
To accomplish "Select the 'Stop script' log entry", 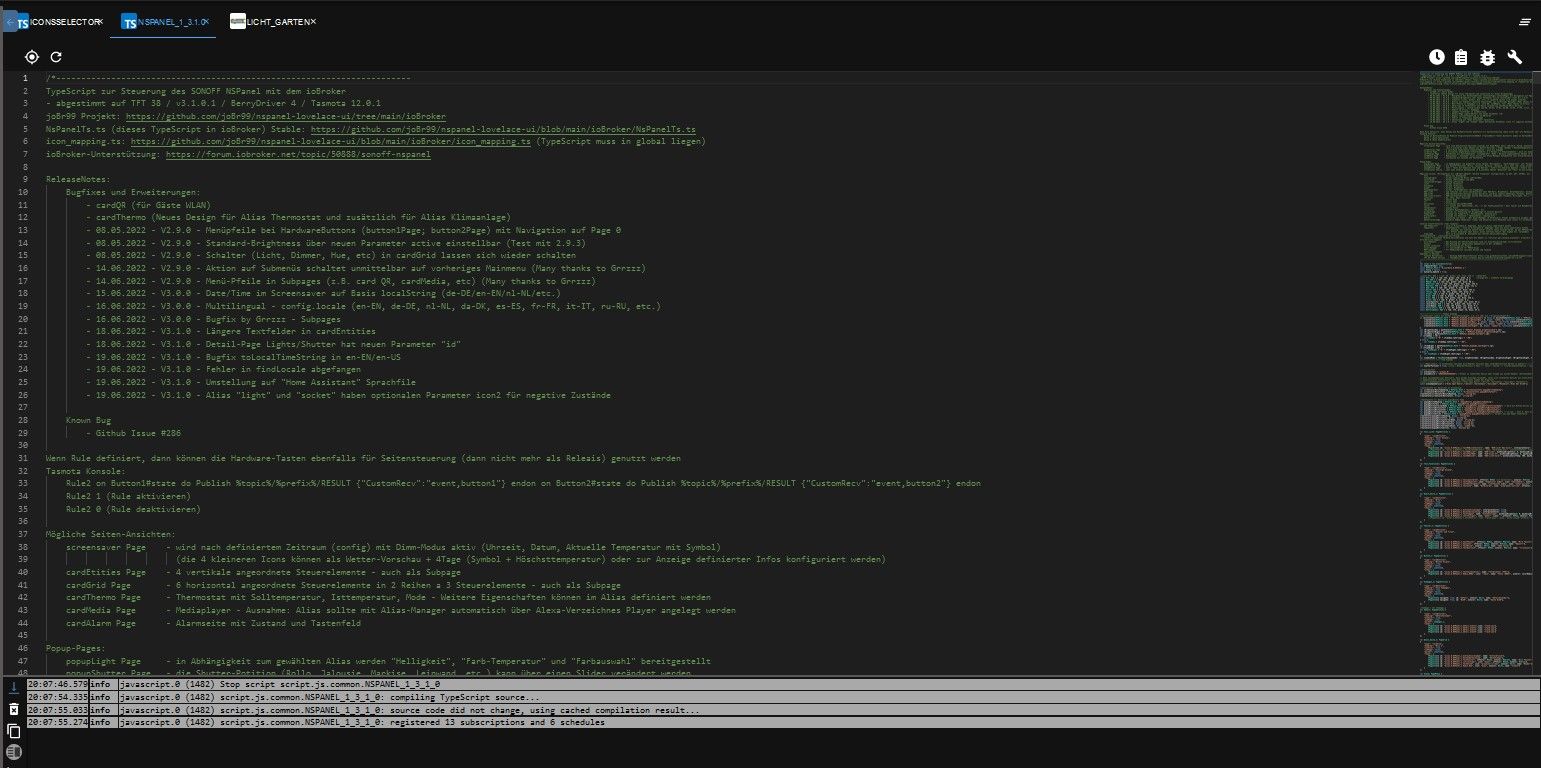I will pos(783,684).
